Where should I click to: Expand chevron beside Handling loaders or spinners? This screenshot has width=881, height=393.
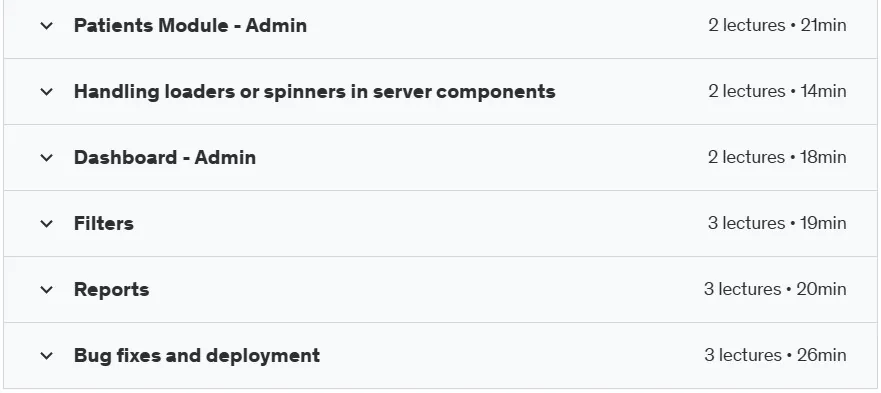[x=47, y=92]
